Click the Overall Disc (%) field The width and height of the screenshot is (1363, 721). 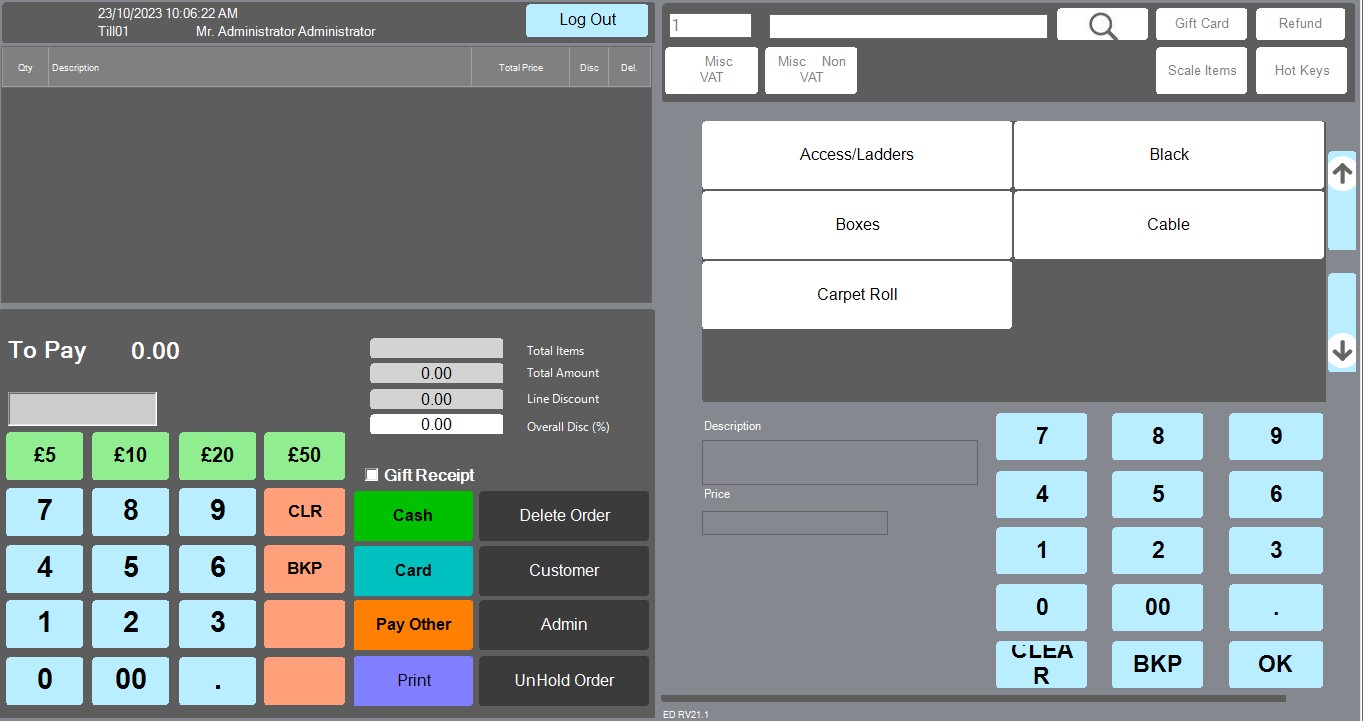click(436, 425)
